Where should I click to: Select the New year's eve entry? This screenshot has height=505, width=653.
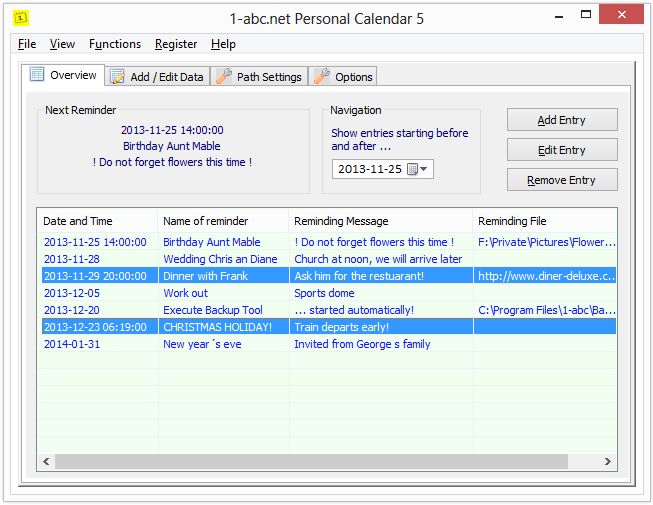(x=202, y=344)
